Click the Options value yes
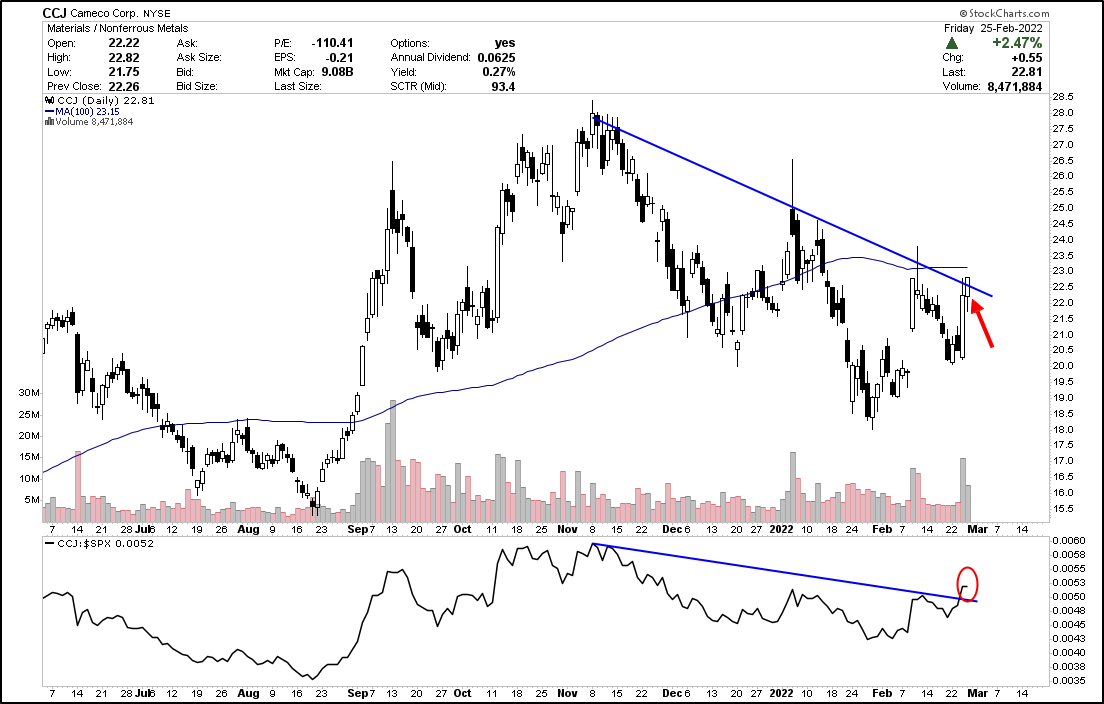This screenshot has width=1104, height=704. pyautogui.click(x=505, y=43)
